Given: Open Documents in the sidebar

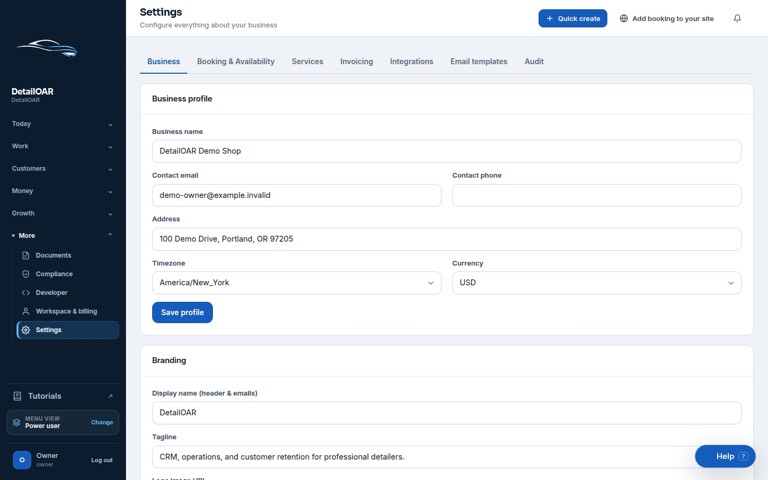Looking at the screenshot, I should point(68,255).
